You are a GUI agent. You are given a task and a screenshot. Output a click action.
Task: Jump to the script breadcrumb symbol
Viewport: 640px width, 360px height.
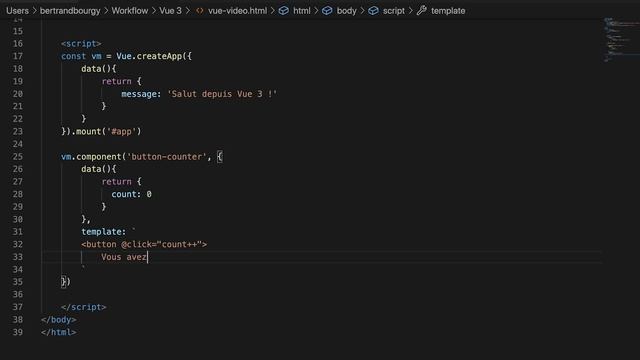pos(393,11)
